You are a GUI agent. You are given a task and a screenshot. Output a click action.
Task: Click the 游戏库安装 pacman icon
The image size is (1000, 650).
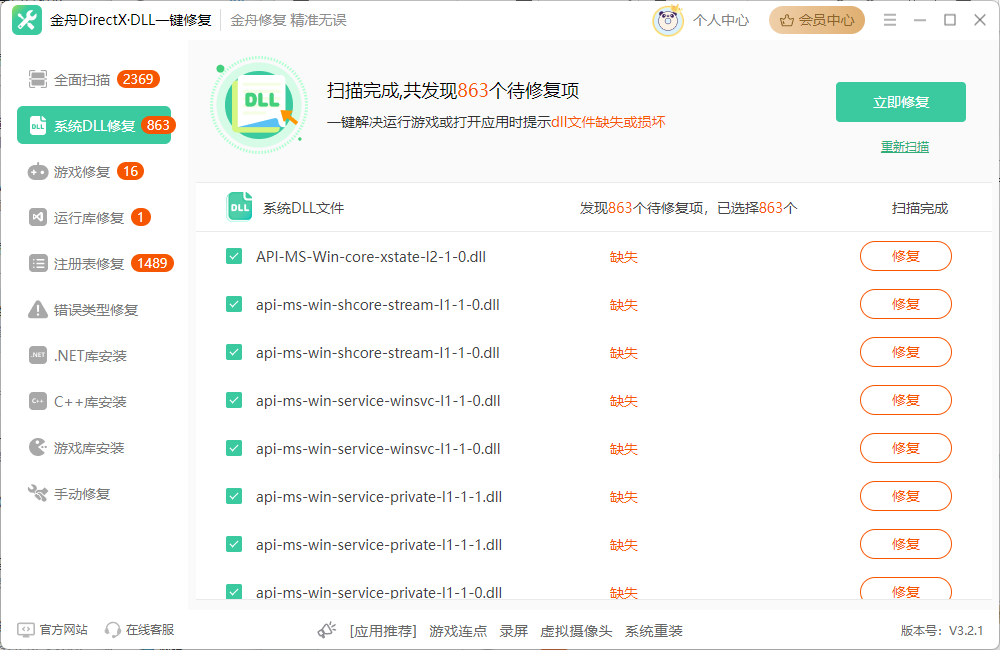tap(38, 447)
